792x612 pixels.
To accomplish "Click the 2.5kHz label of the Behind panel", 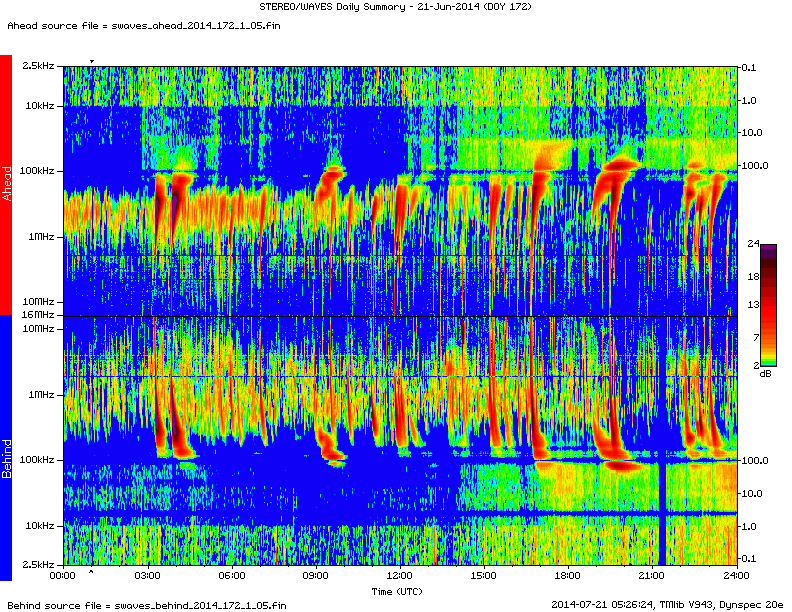I will (38, 565).
